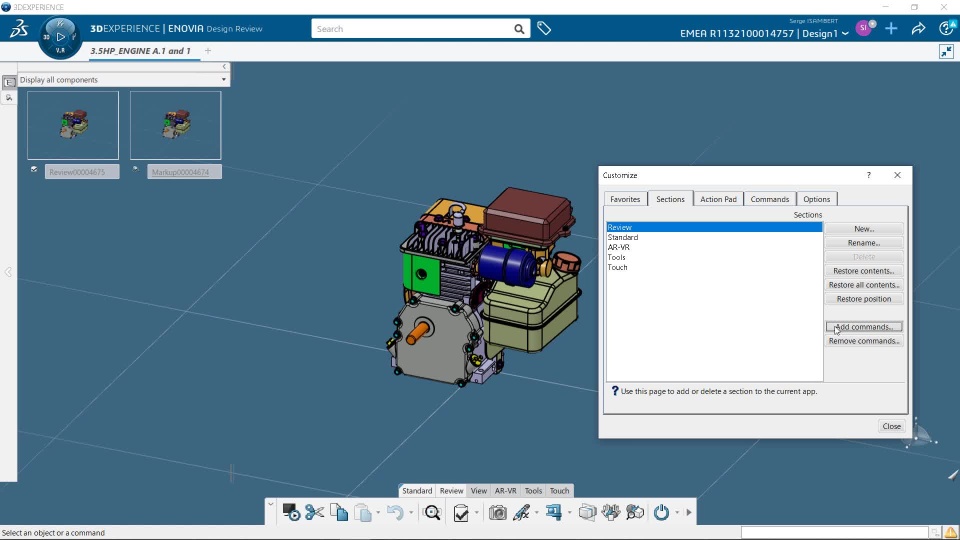Switch to Action Pad tab in Customize

718,199
